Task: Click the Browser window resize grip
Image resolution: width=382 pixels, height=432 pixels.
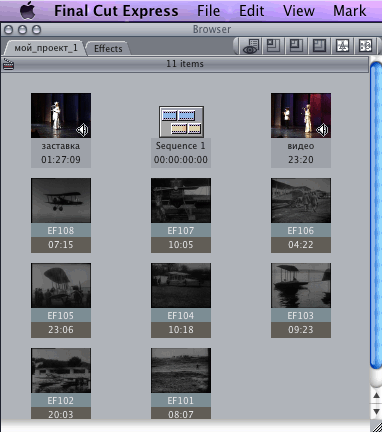Action: point(376,426)
